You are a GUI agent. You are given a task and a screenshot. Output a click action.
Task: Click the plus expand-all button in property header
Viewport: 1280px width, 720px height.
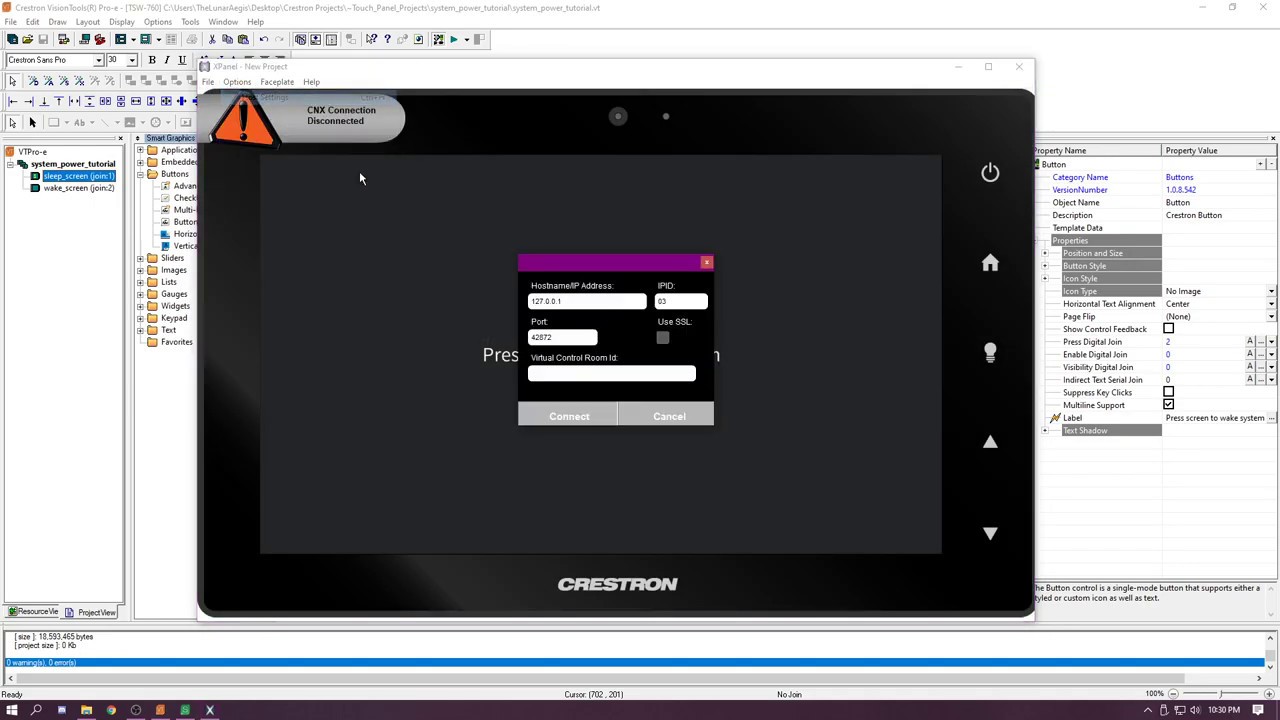click(x=1262, y=164)
